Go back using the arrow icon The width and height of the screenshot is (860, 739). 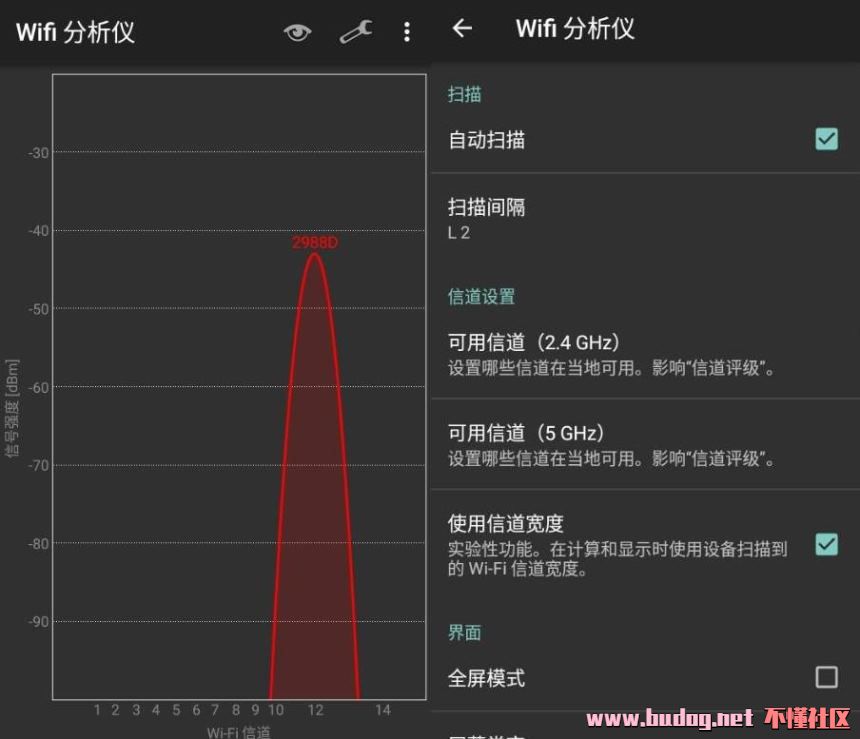pos(462,28)
